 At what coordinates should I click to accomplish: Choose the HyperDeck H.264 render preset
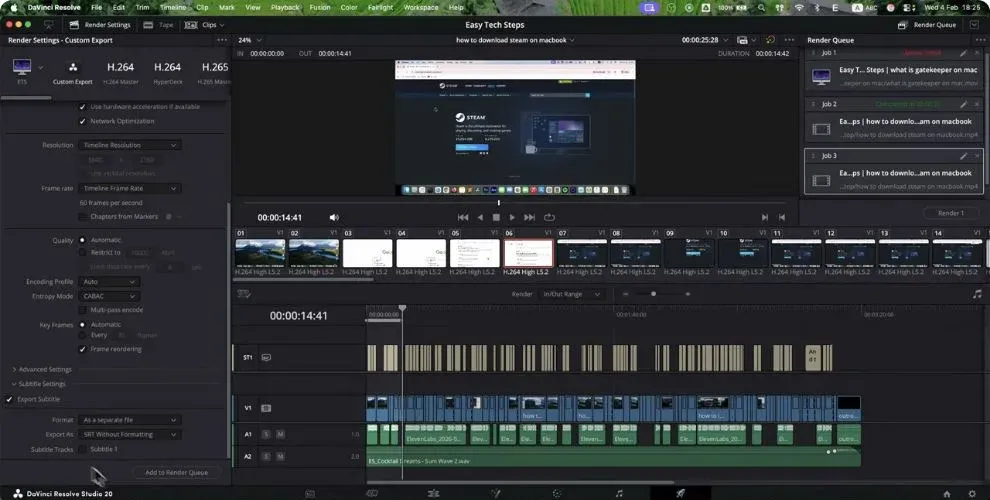[x=167, y=73]
